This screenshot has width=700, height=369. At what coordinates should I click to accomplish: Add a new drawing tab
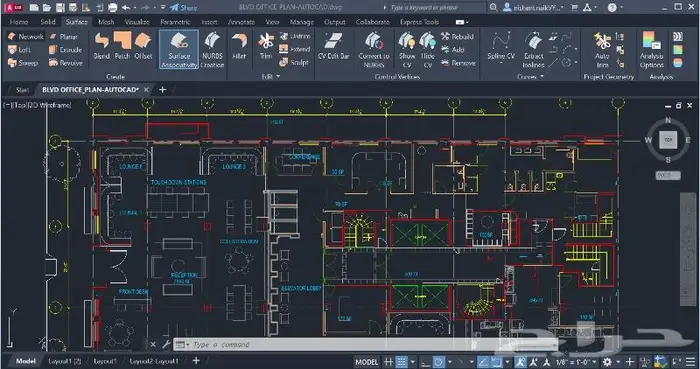[x=162, y=90]
